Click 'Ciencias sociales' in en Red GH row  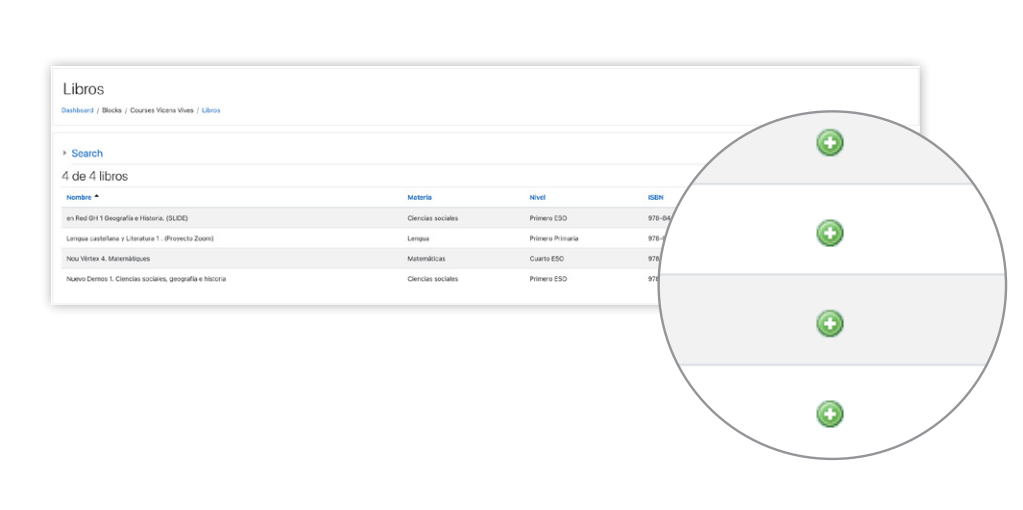point(433,218)
